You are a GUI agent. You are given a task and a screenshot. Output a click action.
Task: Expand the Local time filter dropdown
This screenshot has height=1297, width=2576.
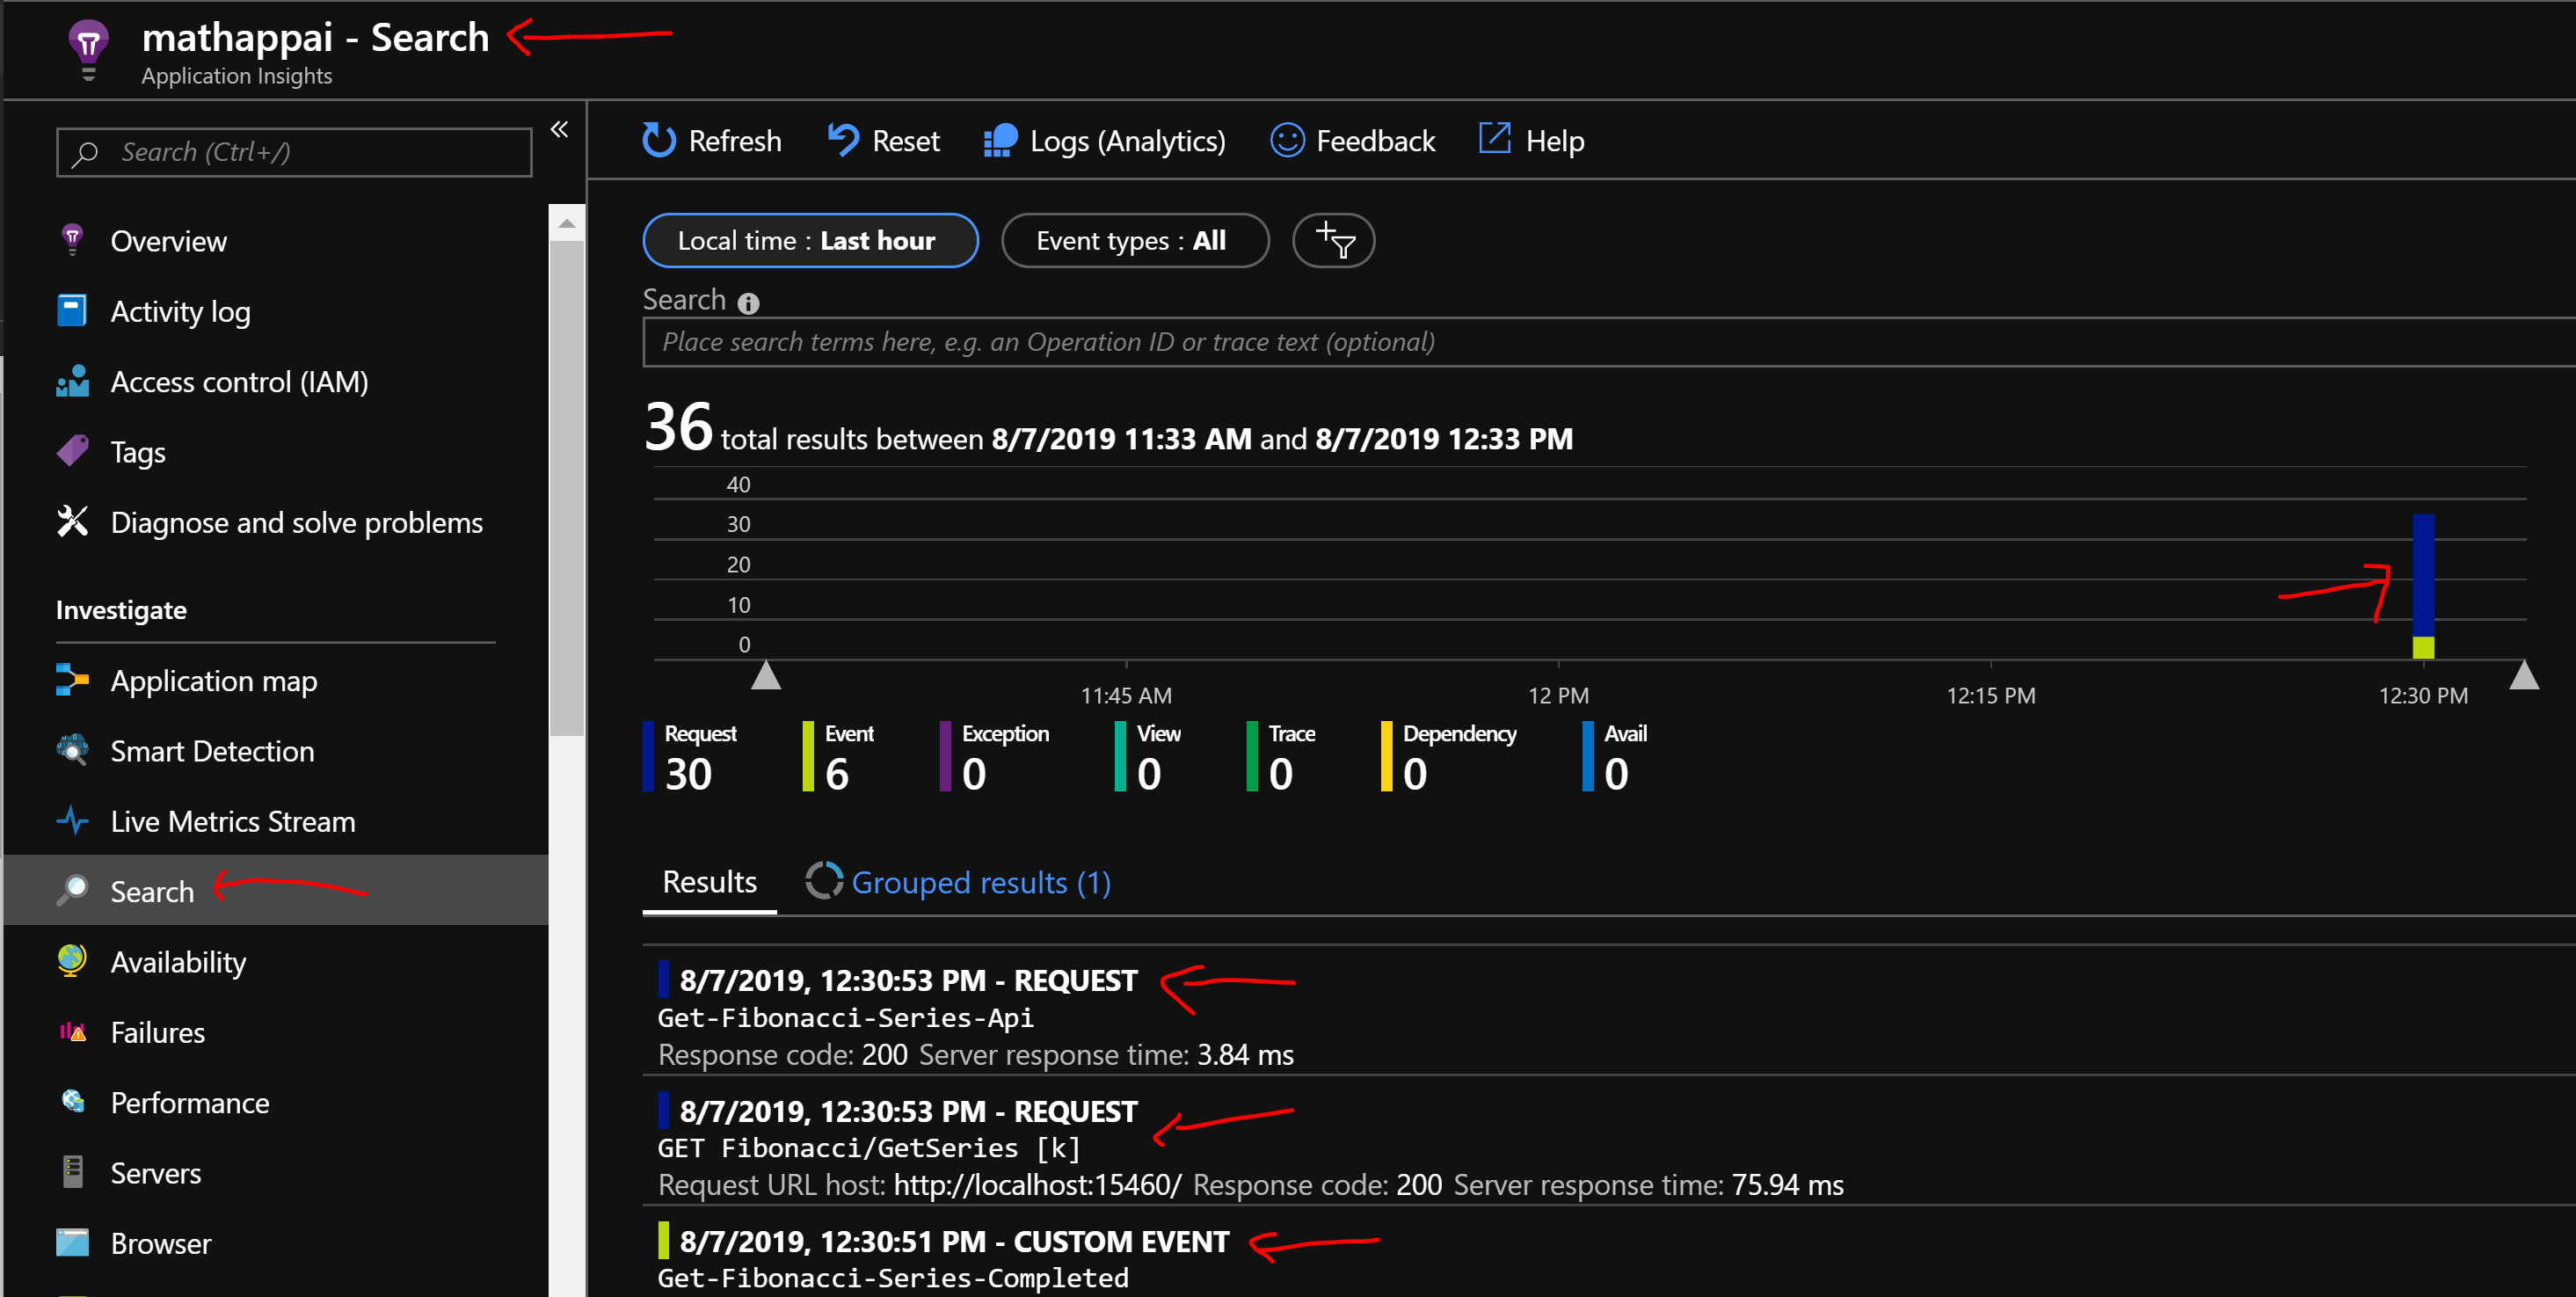click(x=804, y=240)
